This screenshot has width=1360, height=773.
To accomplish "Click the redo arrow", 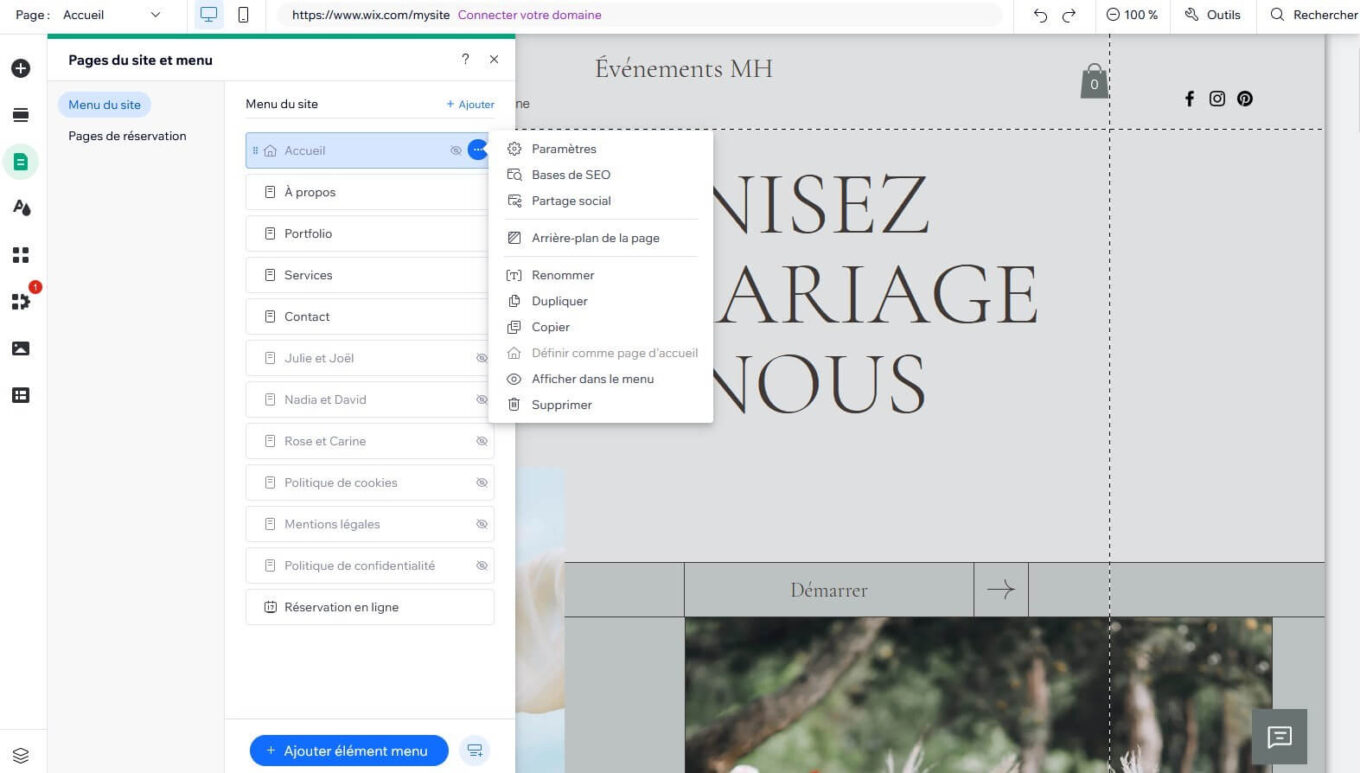I will click(1069, 15).
